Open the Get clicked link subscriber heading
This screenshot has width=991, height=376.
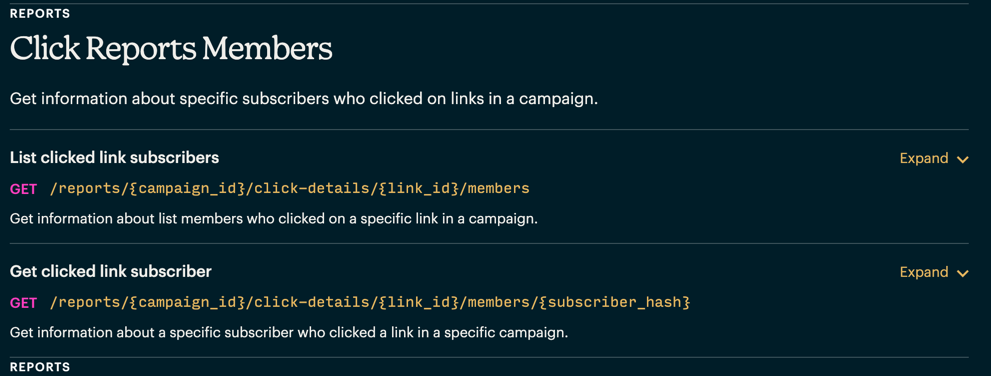pos(111,271)
